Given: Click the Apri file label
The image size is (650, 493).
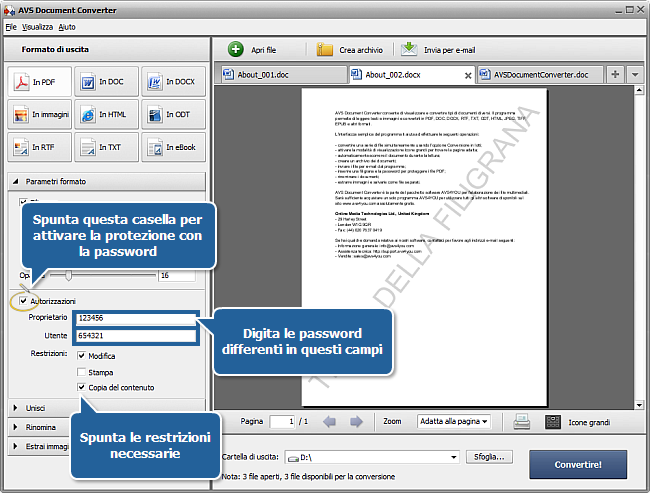Looking at the screenshot, I should coord(264,50).
